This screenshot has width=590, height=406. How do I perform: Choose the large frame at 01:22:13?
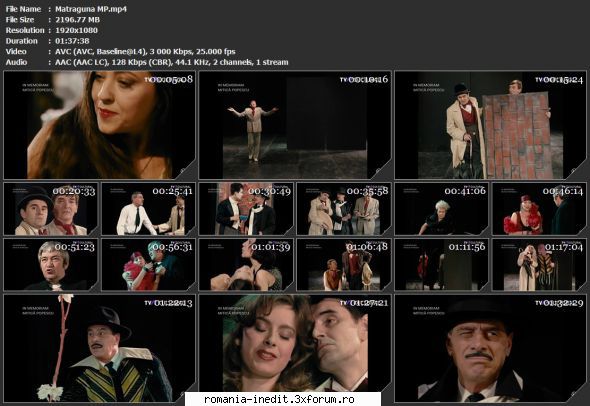[100, 348]
